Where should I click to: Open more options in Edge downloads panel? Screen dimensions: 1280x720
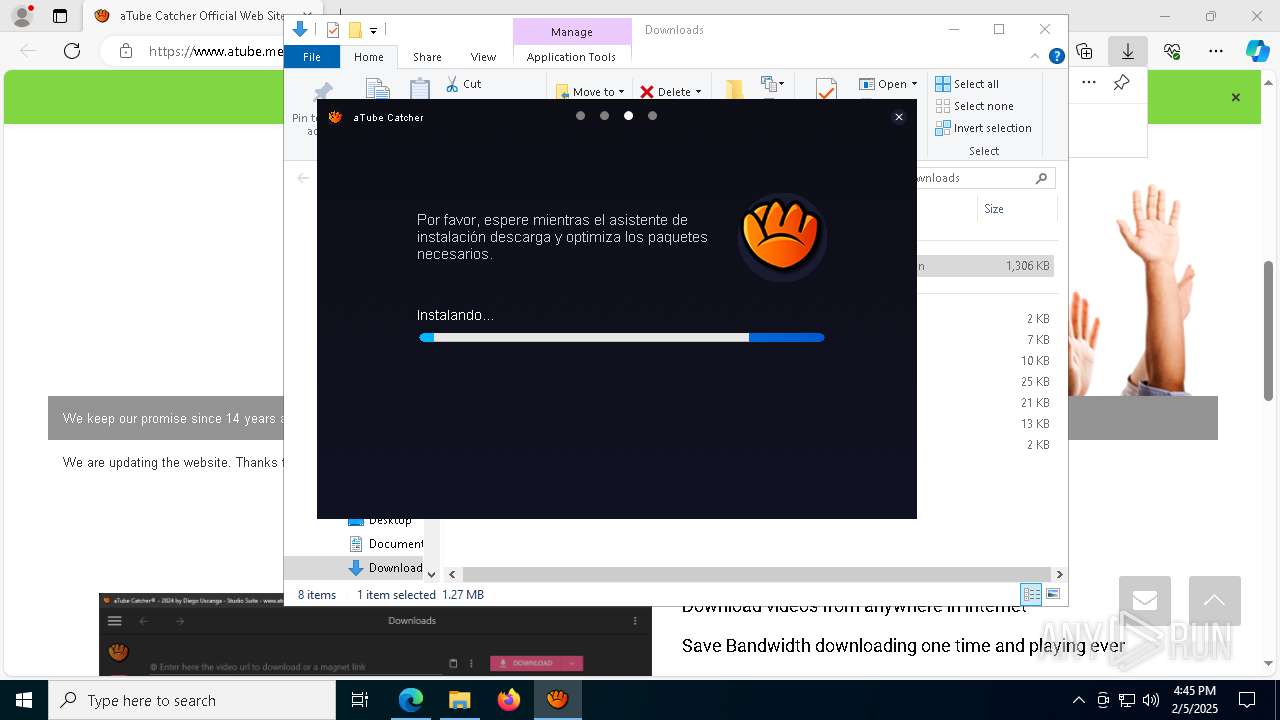click(1089, 83)
